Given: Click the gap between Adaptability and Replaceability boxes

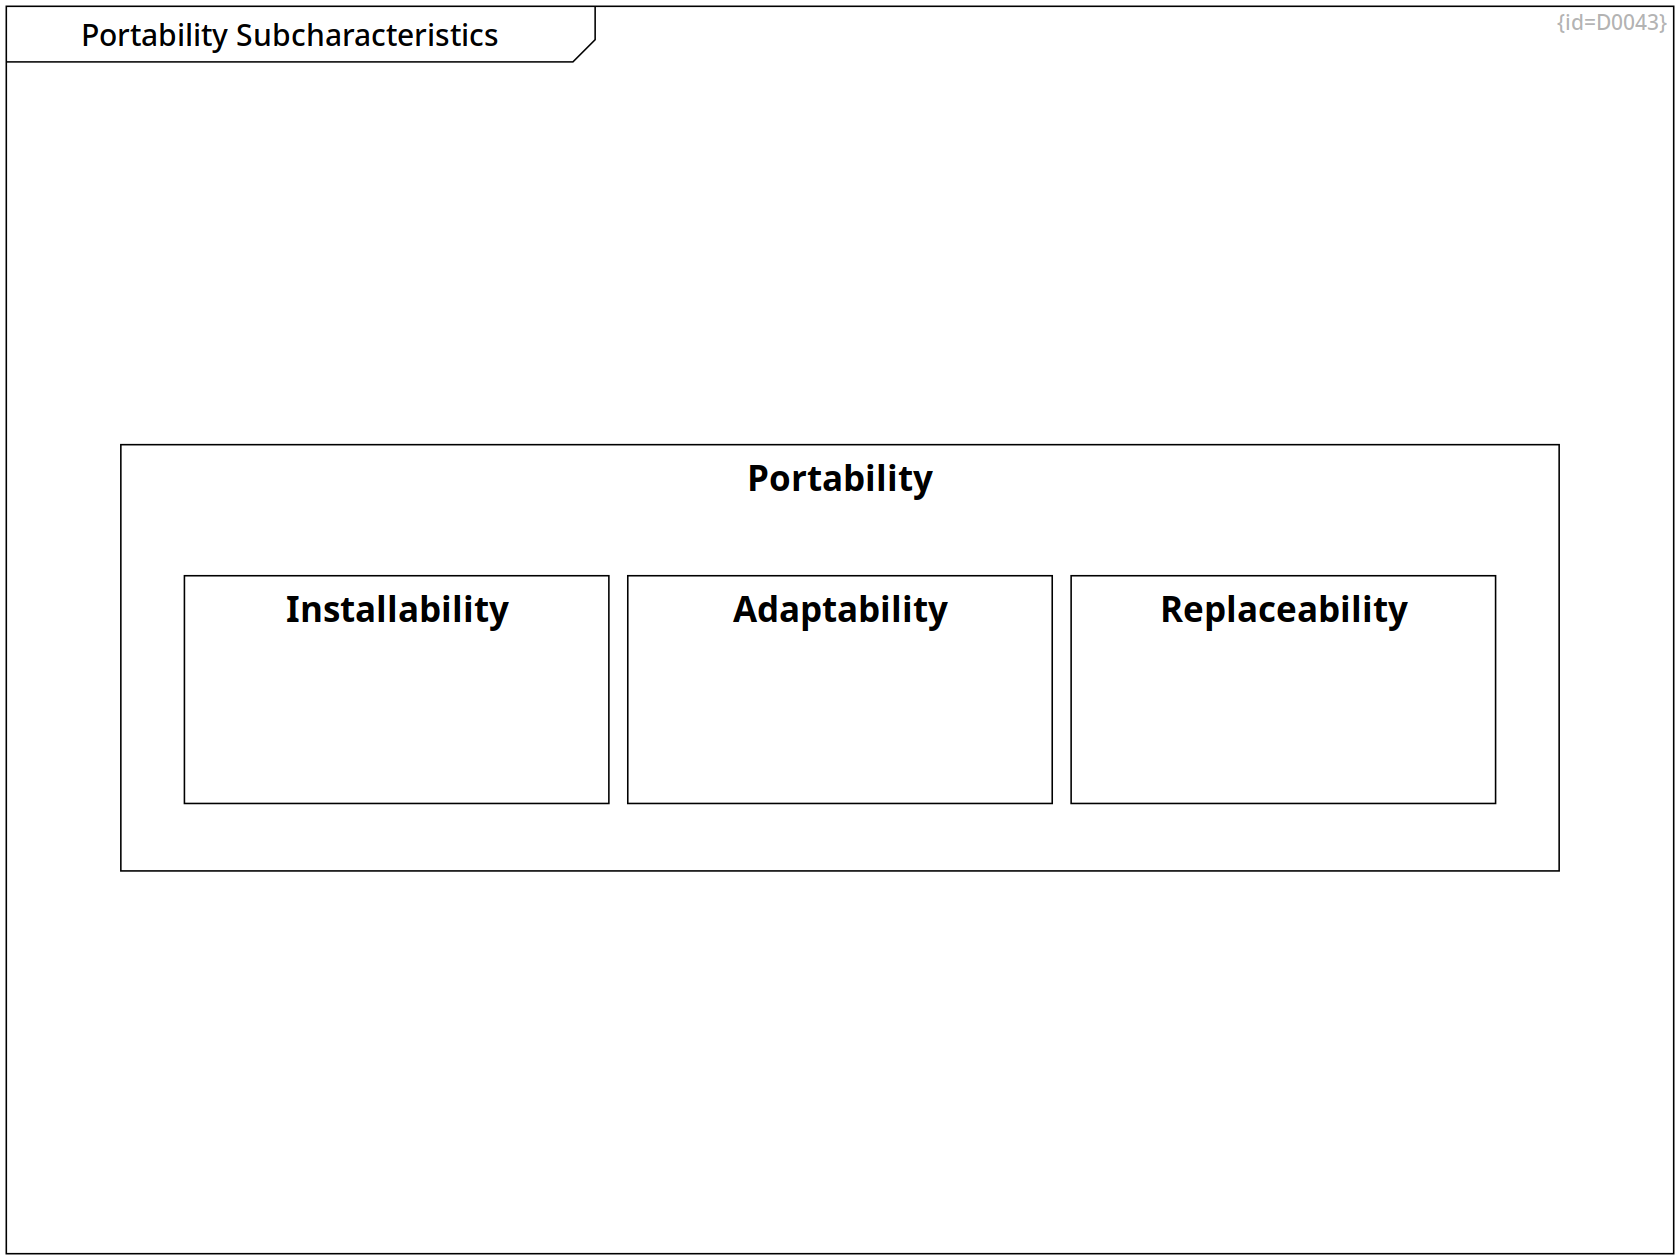Looking at the screenshot, I should pyautogui.click(x=1061, y=690).
